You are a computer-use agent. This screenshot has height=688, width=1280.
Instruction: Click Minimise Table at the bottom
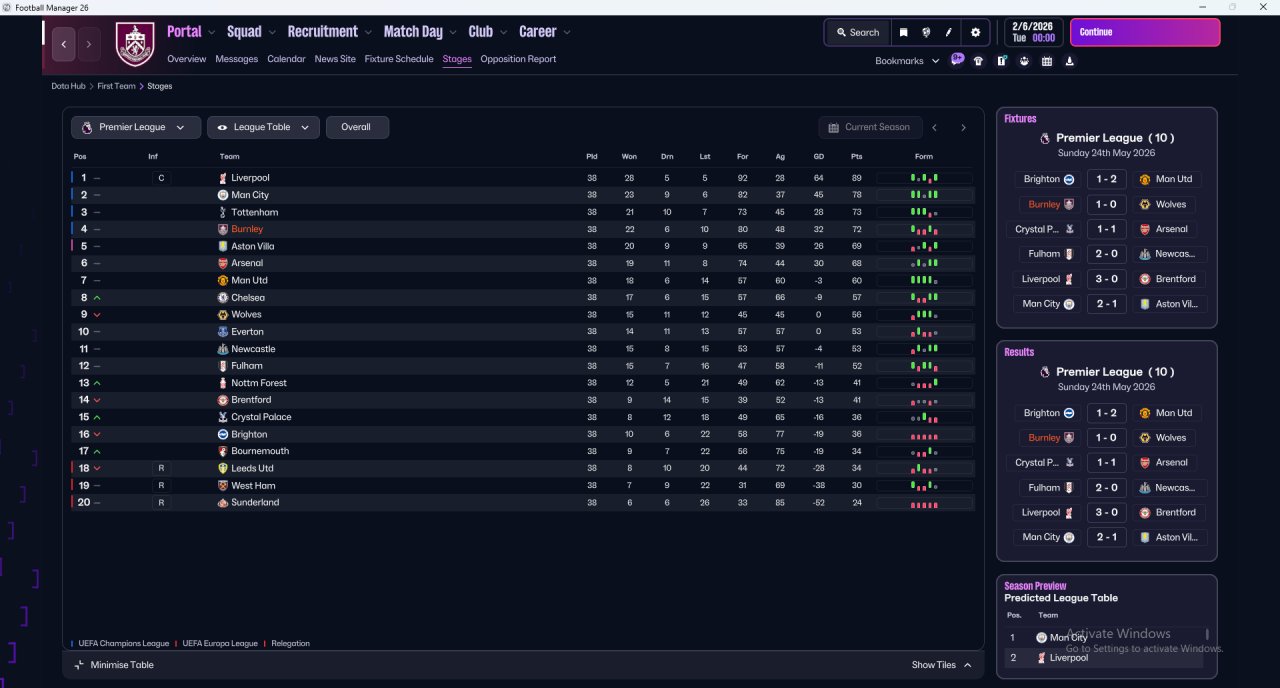(113, 665)
